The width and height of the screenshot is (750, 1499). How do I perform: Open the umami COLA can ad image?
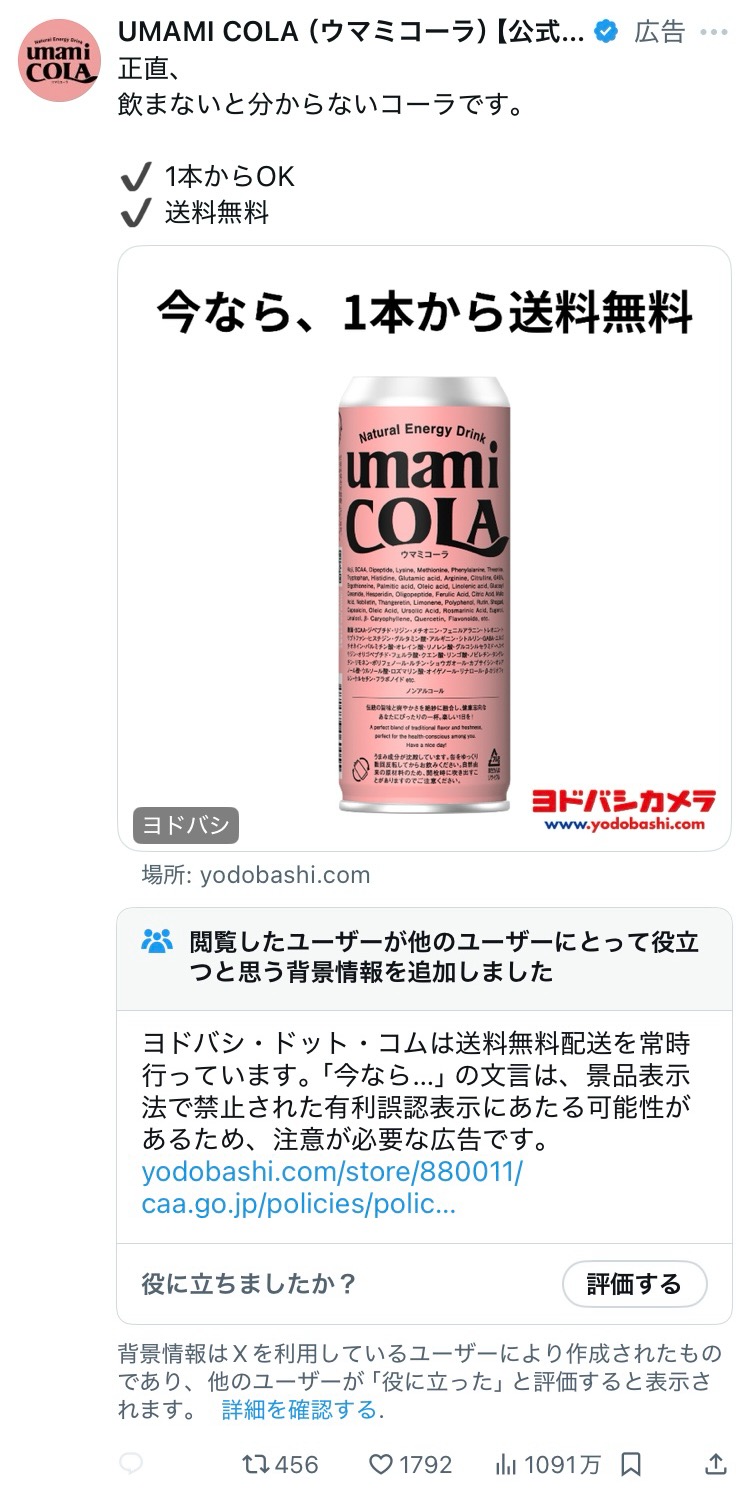click(x=424, y=548)
